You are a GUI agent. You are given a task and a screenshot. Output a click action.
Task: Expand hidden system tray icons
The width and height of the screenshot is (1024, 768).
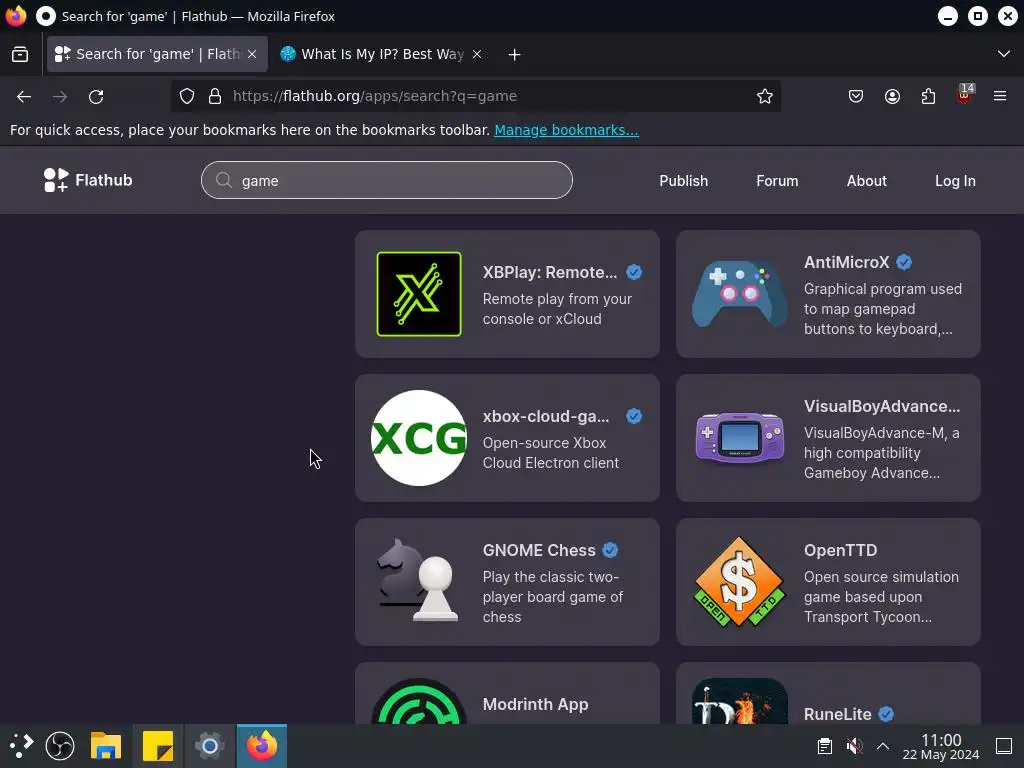[883, 746]
